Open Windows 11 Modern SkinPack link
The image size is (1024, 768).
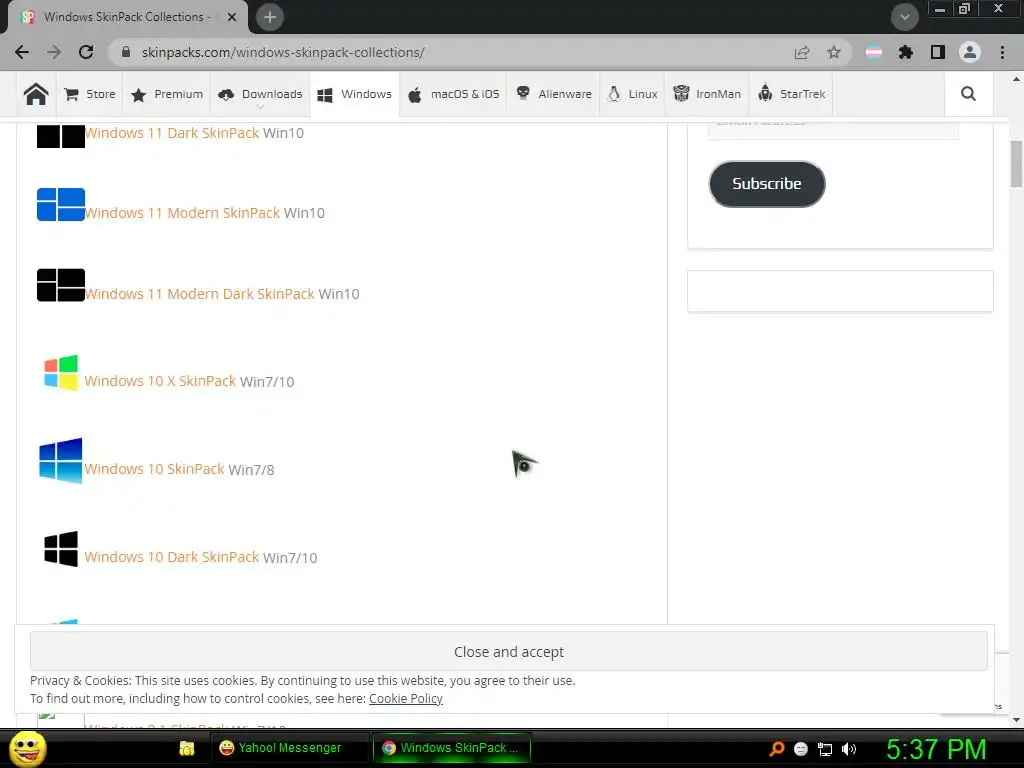tap(182, 213)
